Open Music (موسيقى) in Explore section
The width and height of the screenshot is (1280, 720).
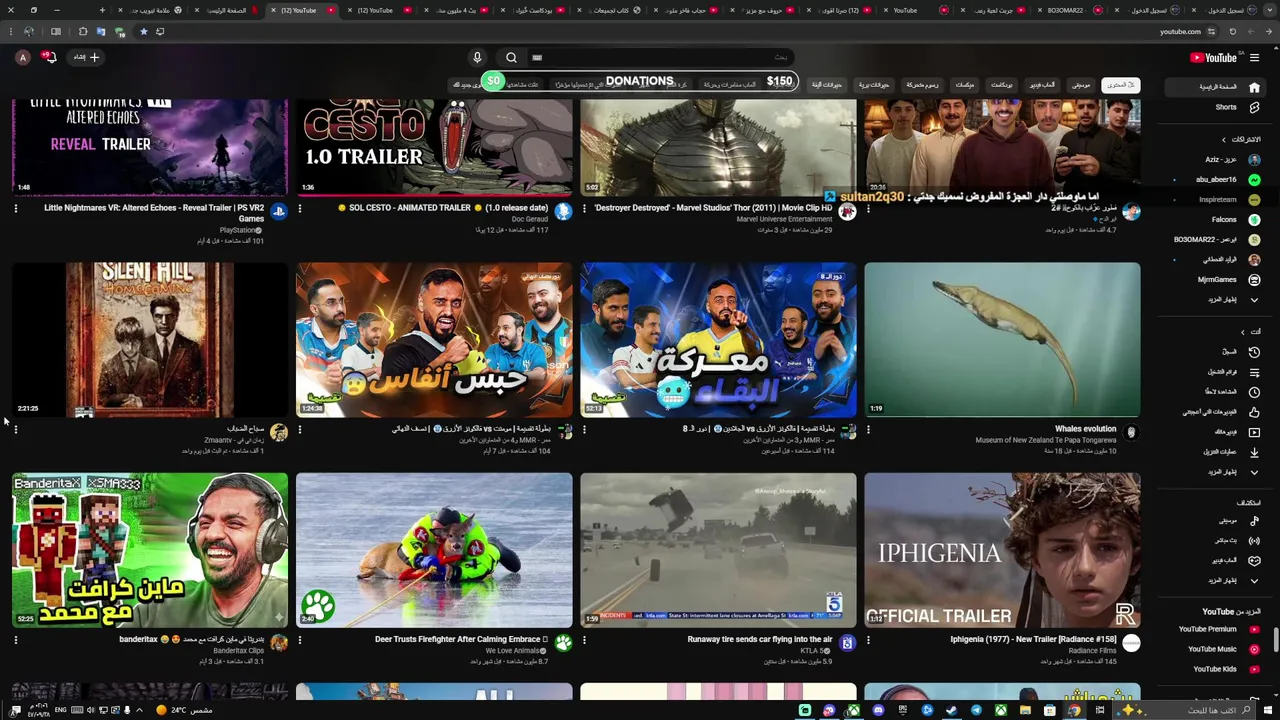1215,521
